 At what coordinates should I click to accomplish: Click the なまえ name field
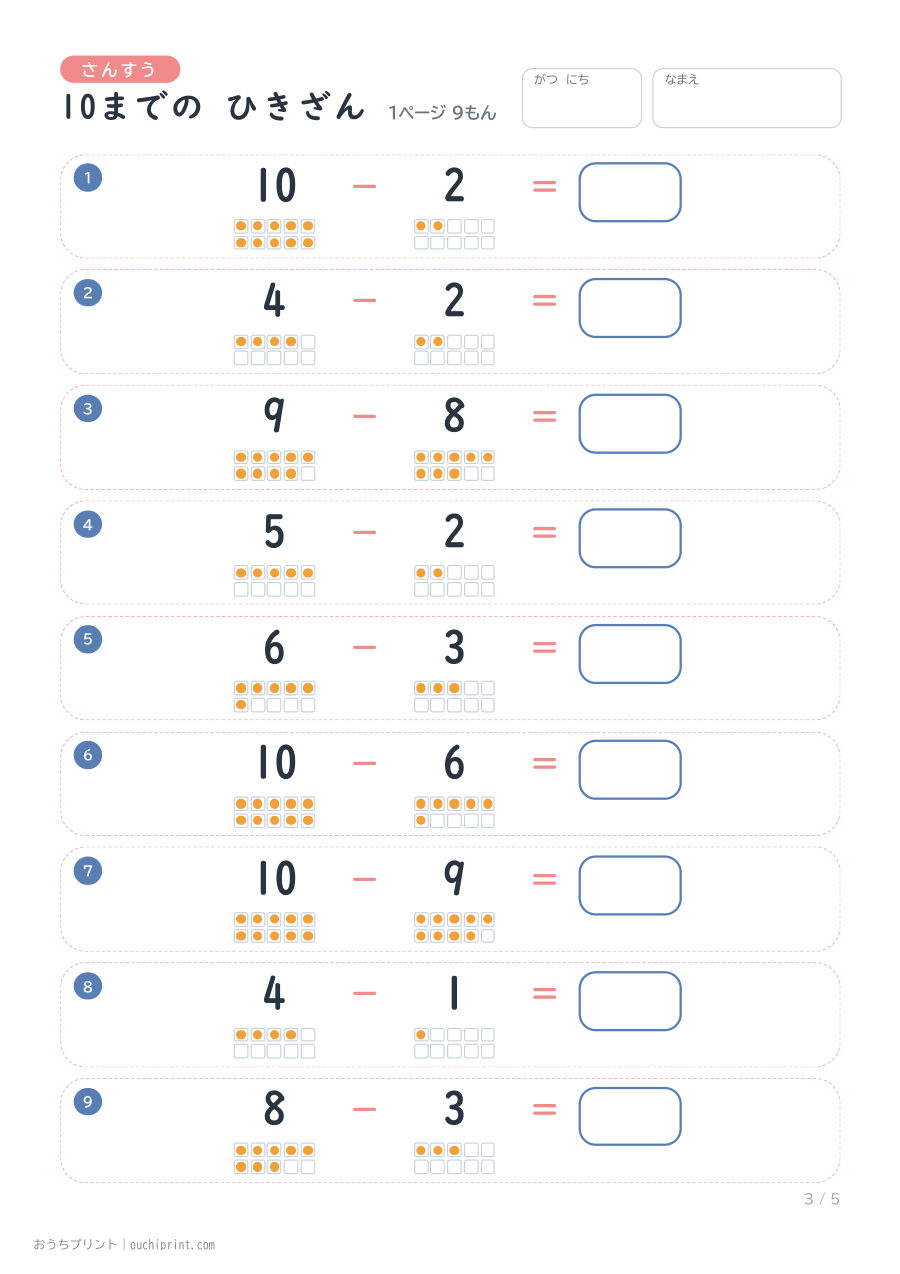tap(747, 98)
